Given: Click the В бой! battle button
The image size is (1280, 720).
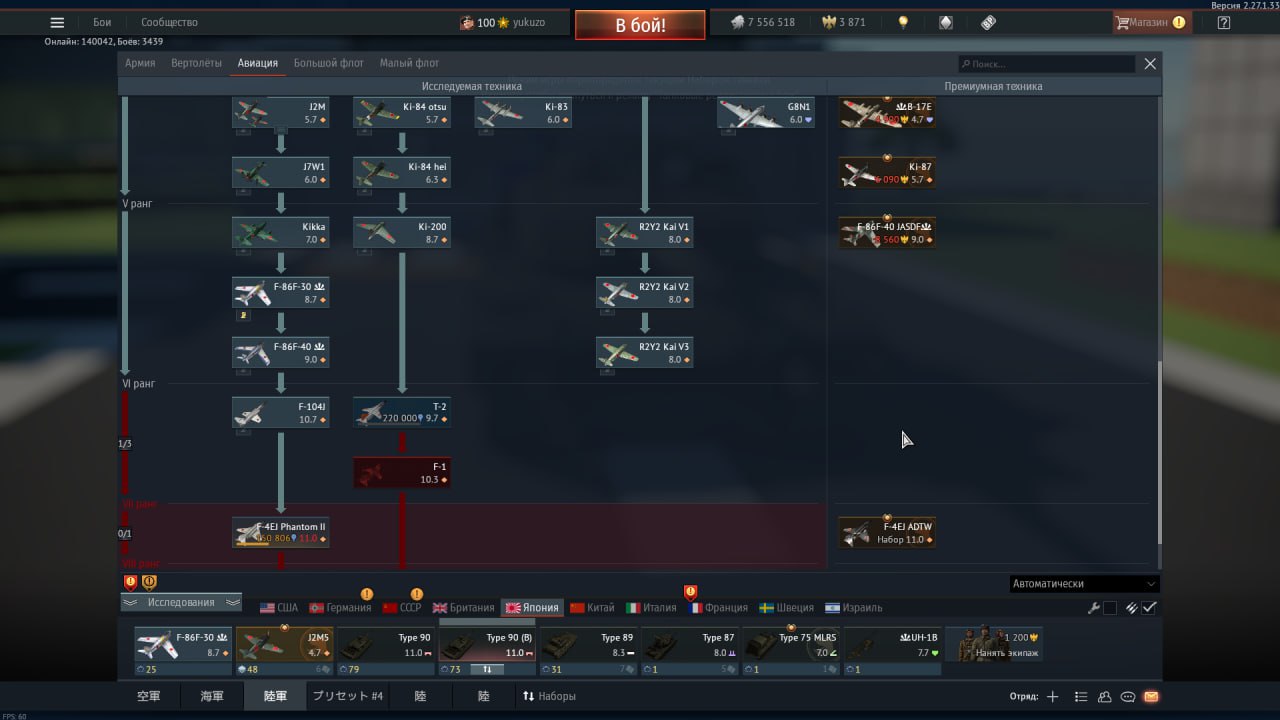Looking at the screenshot, I should pyautogui.click(x=640, y=25).
